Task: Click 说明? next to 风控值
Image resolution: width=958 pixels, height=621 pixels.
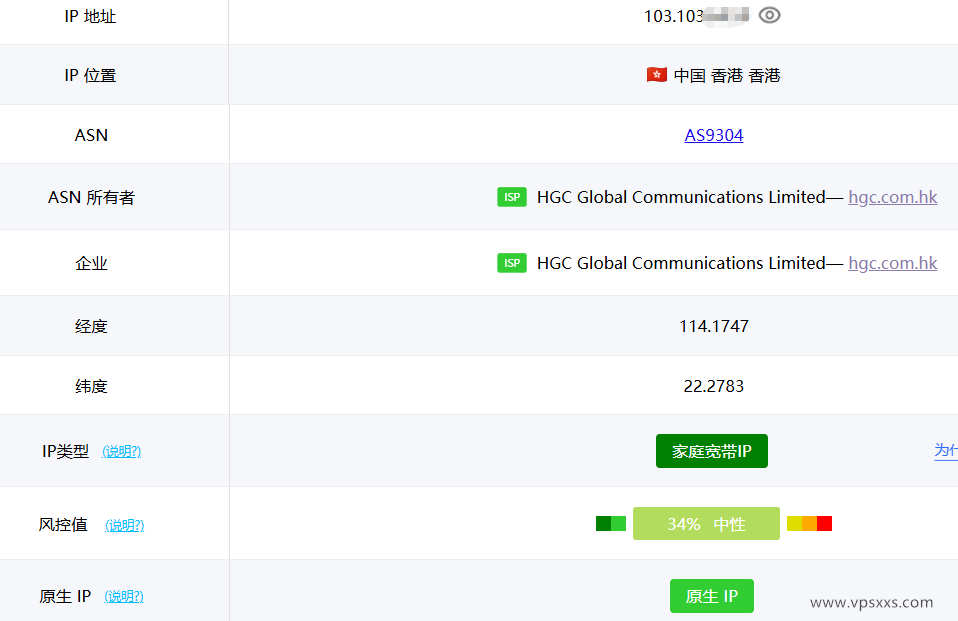Action: click(123, 524)
